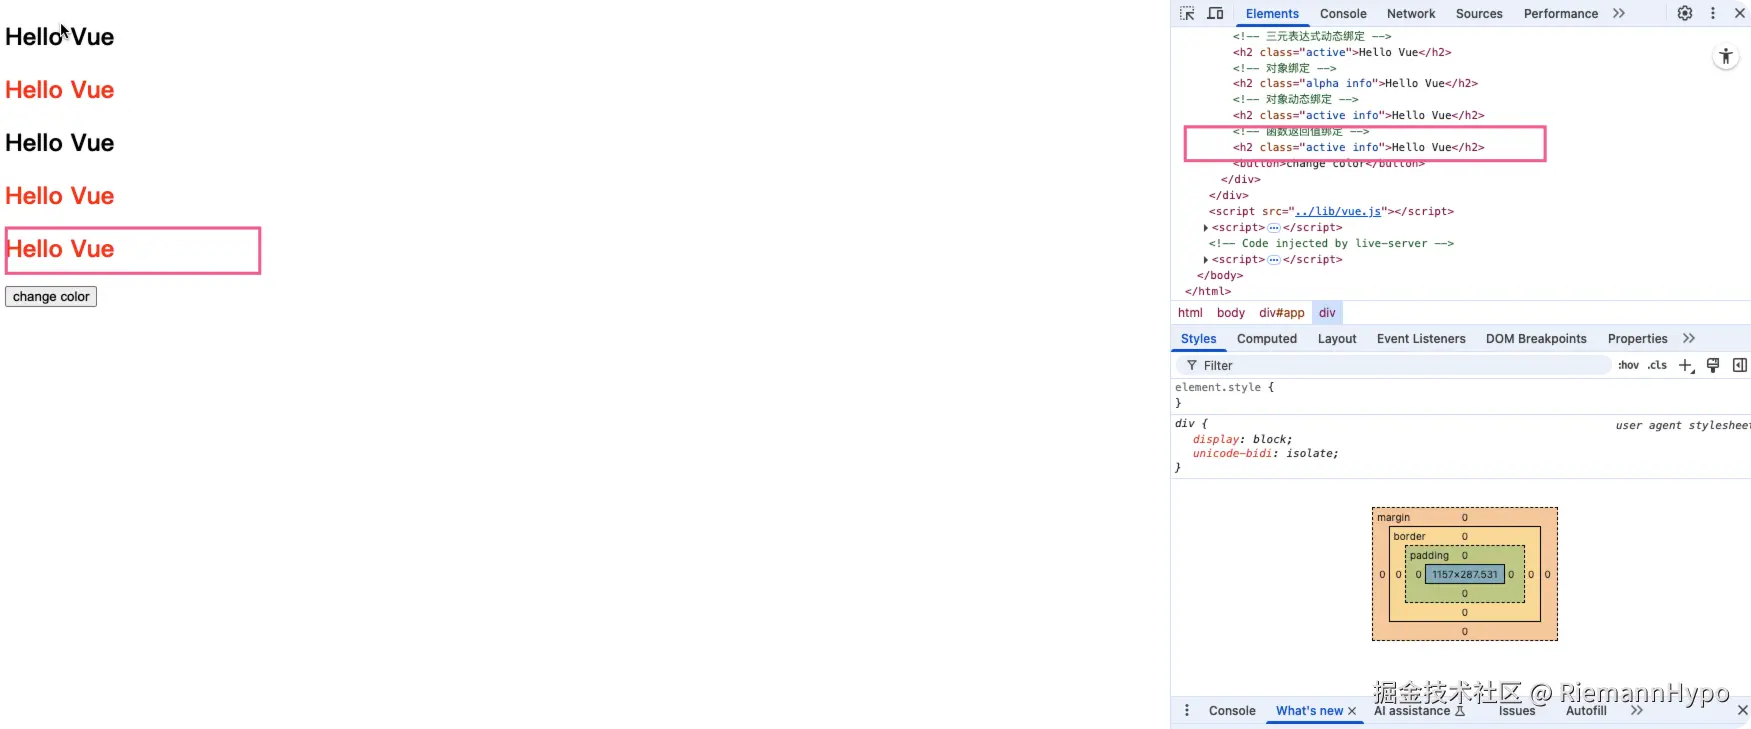Open the DevTools three-dot customize menu
Screen dimensions: 1751x729
coord(1713,13)
